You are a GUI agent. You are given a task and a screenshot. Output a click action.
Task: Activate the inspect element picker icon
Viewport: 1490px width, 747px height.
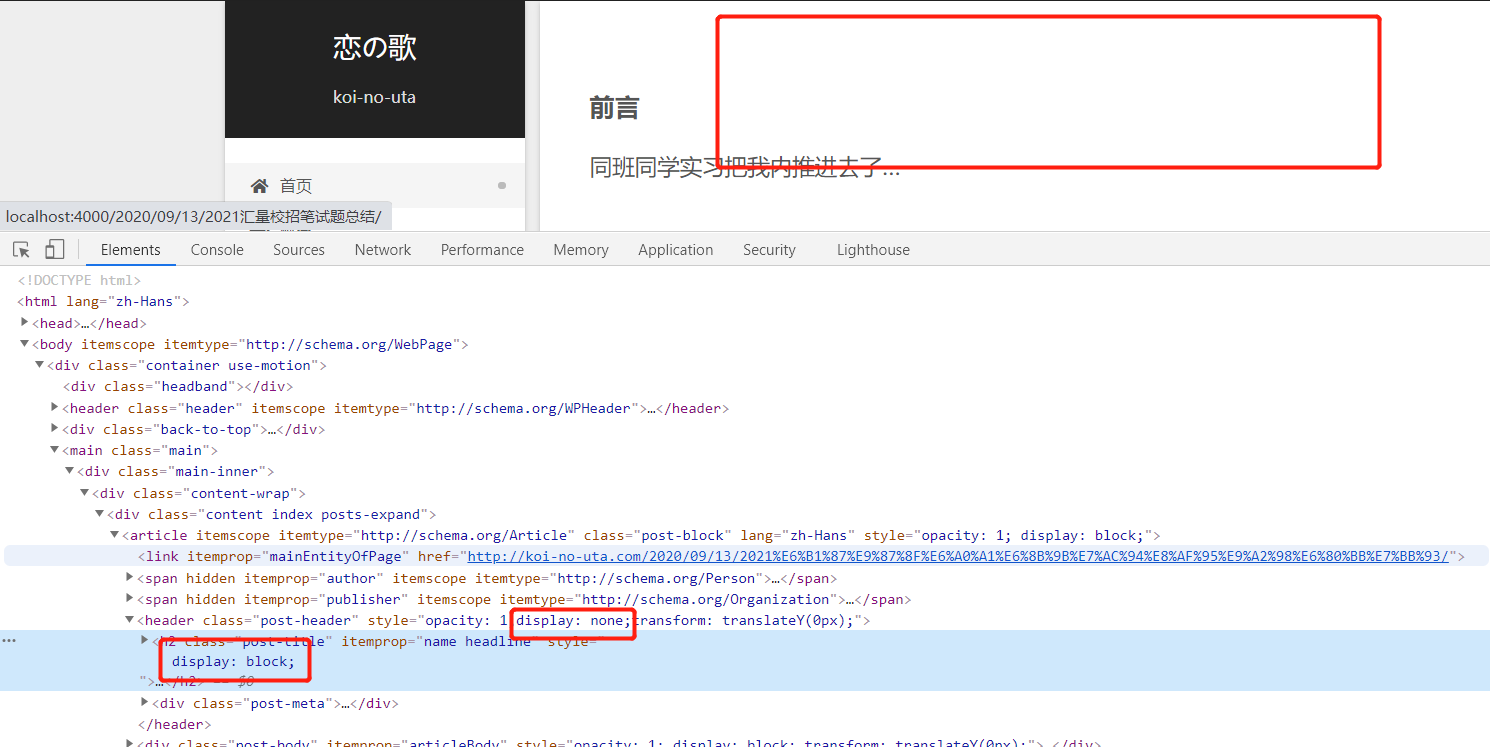pos(22,250)
